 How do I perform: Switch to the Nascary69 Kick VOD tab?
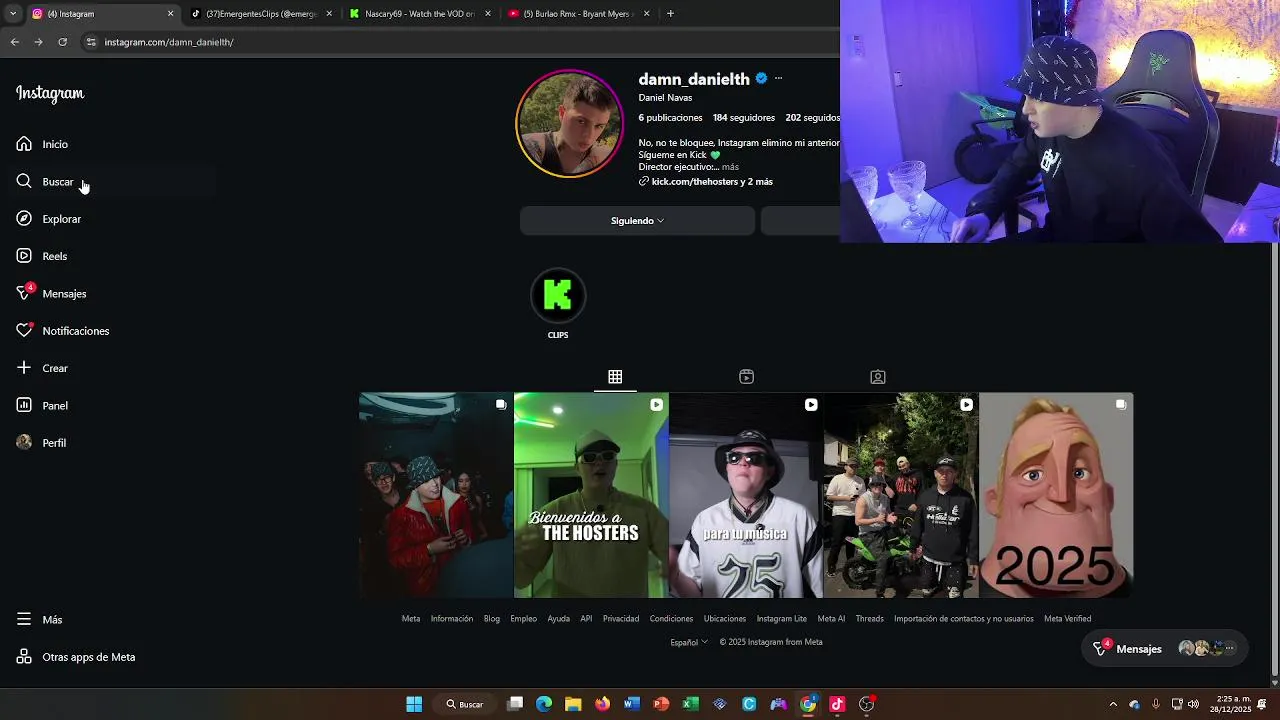pos(420,14)
